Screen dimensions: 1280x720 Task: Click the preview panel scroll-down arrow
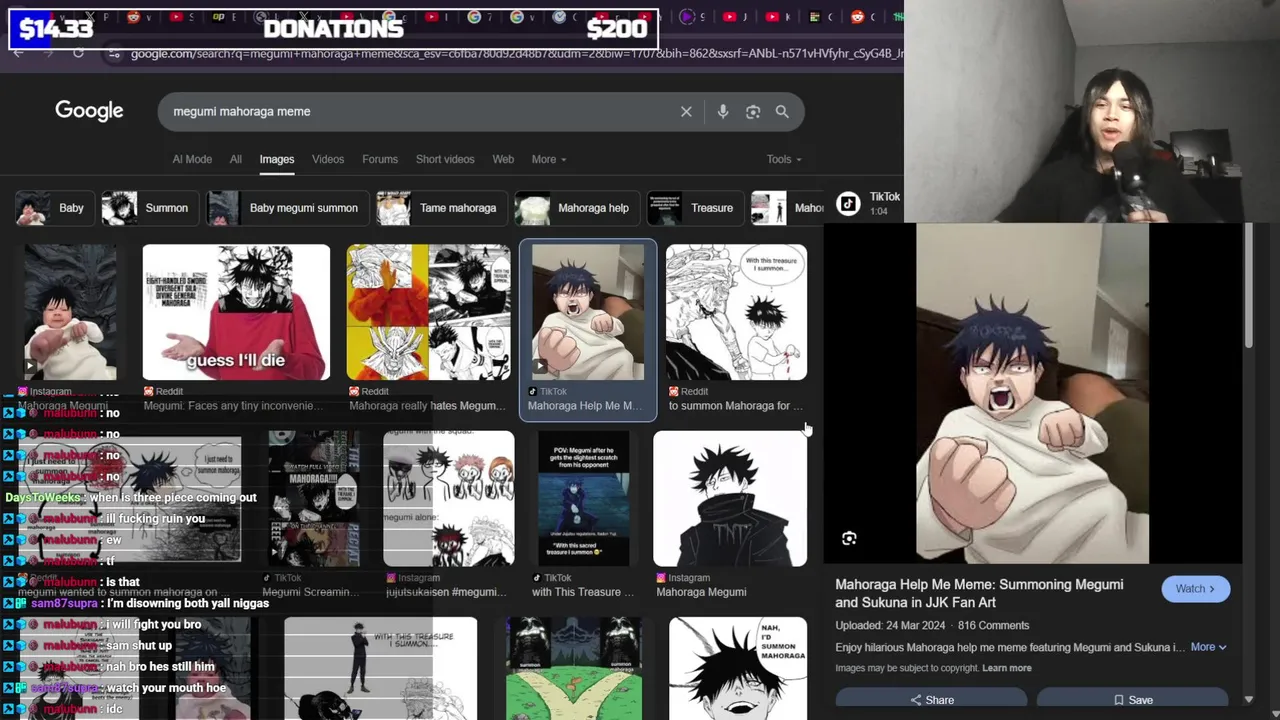click(1248, 700)
